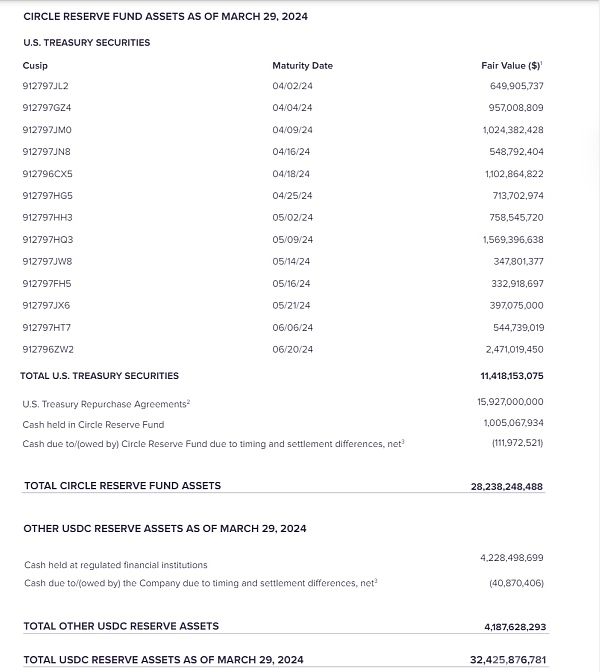Click total USDC reserve amount 32,425,876,781
Screen dimensions: 600x672
point(508,660)
